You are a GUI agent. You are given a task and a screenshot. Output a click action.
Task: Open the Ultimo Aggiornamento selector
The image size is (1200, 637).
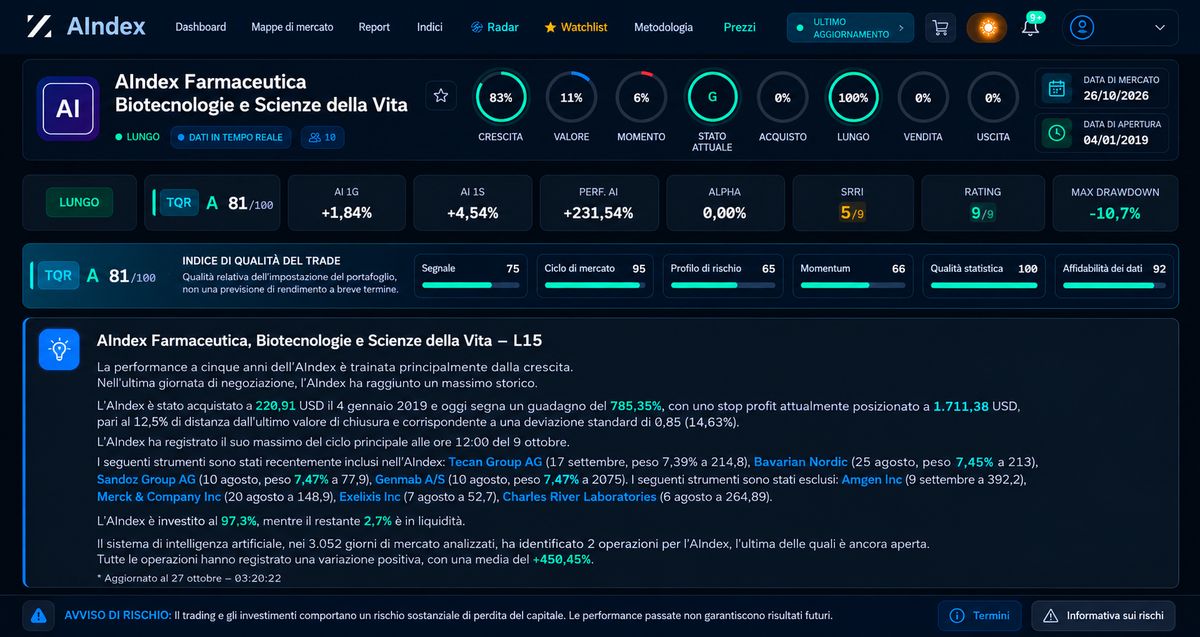(850, 28)
